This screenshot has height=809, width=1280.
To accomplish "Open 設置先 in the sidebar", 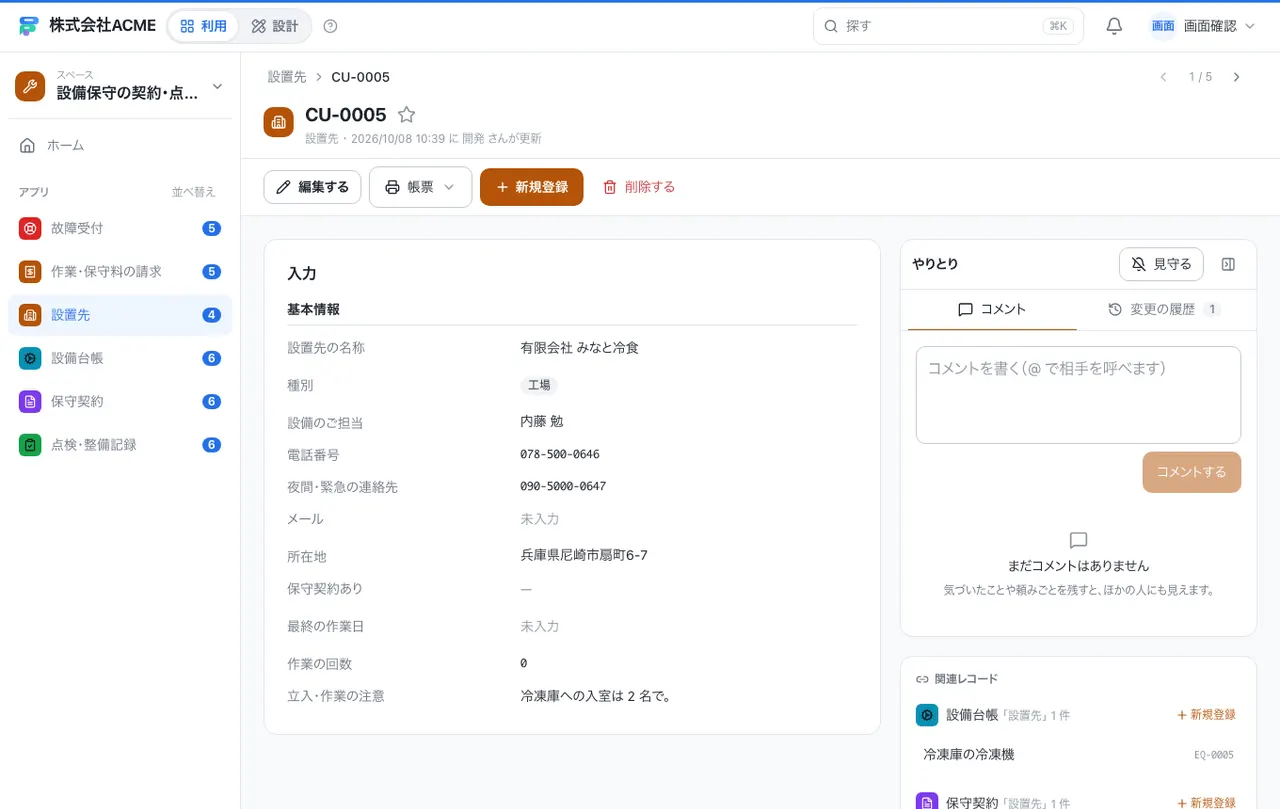I will coord(120,315).
